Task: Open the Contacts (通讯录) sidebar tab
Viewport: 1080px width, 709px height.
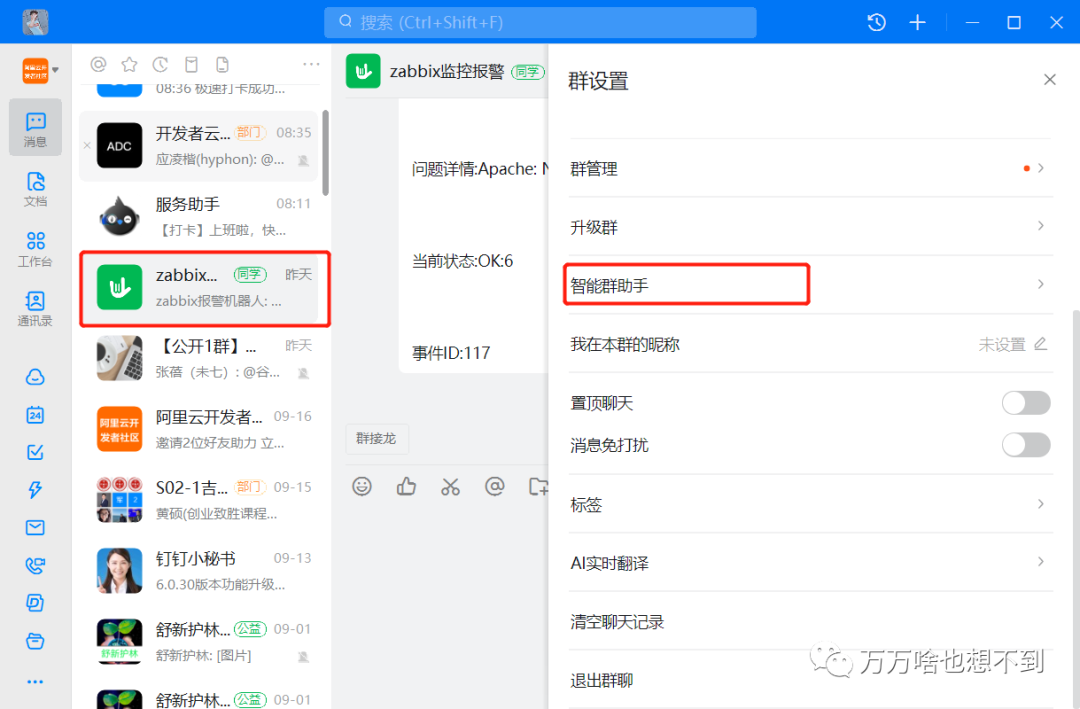Action: 35,308
